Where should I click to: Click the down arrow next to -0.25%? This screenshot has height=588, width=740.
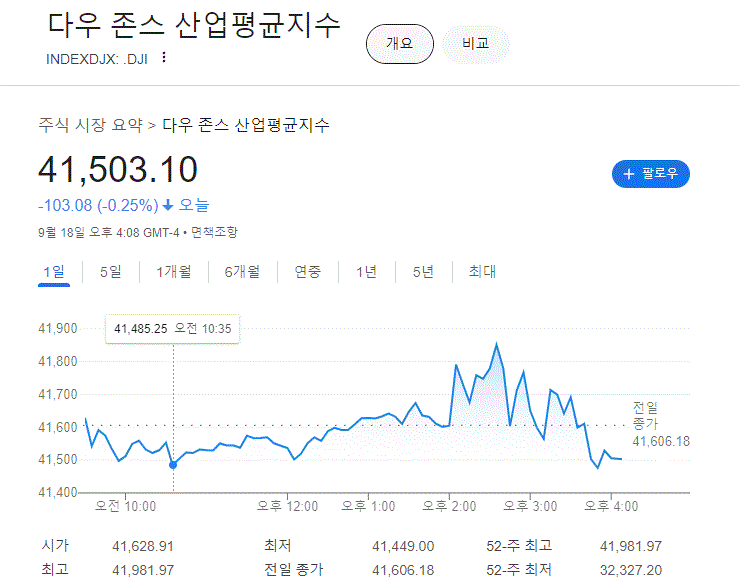pyautogui.click(x=168, y=205)
